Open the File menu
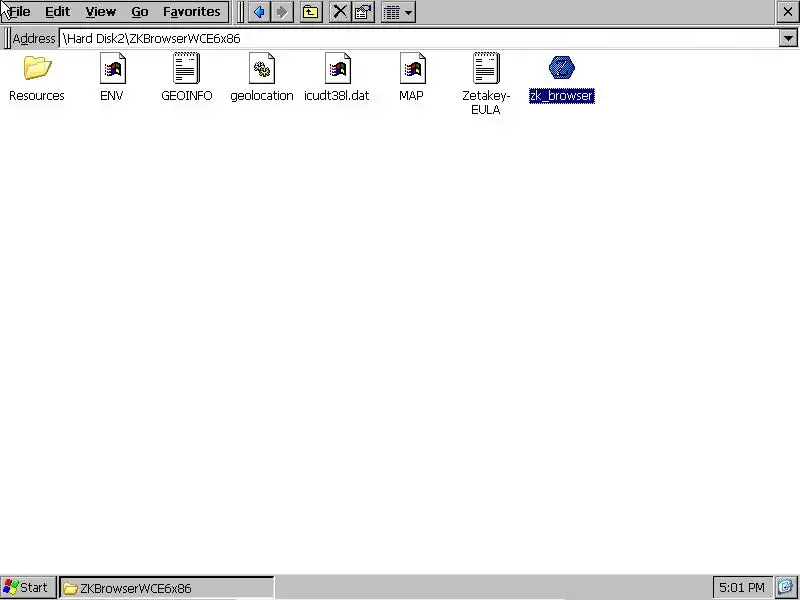Screen dimensions: 800x600 pyautogui.click(x=20, y=11)
